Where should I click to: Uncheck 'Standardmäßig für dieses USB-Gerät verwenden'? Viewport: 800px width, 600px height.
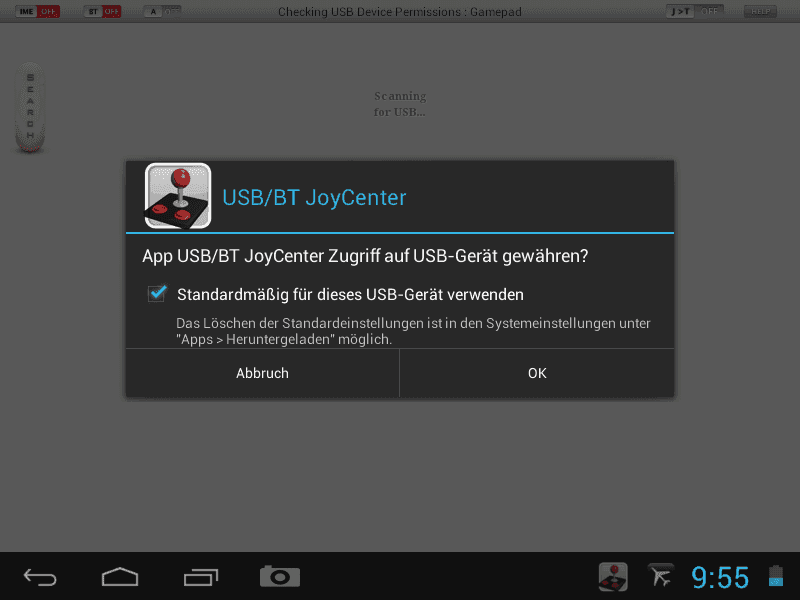point(157,293)
